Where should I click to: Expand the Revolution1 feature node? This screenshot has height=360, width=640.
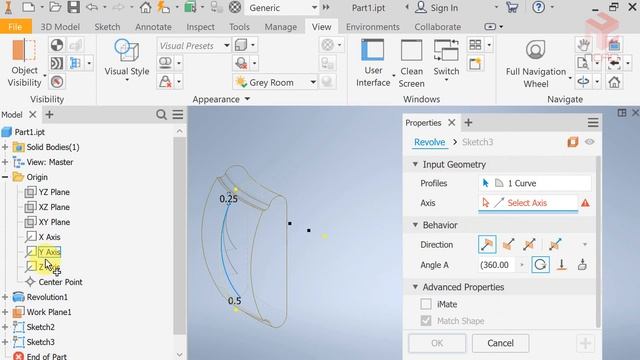point(5,297)
